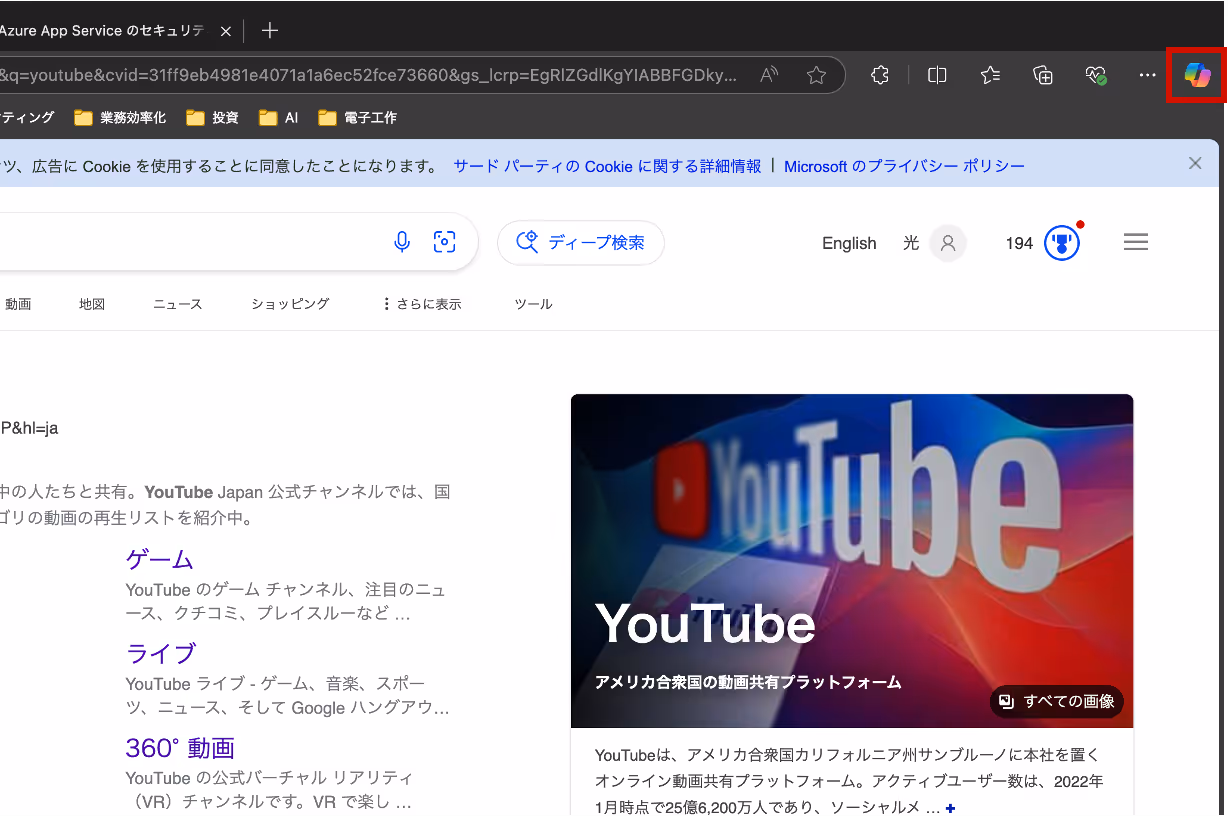Click the large YouTube panel title
Image resolution: width=1228 pixels, height=816 pixels.
click(705, 624)
